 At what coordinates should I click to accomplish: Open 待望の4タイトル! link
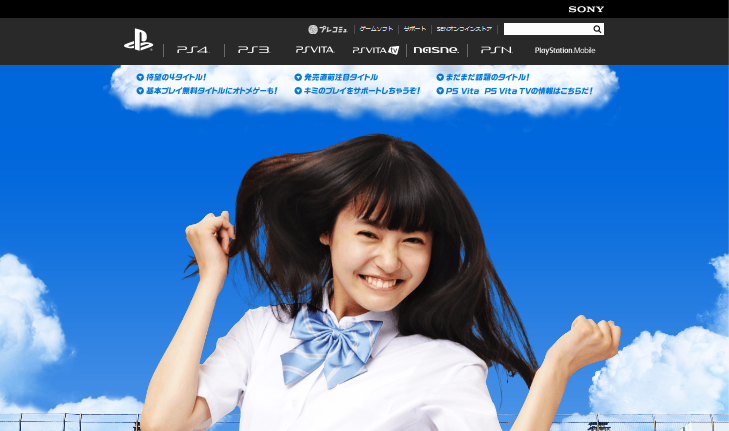[171, 77]
